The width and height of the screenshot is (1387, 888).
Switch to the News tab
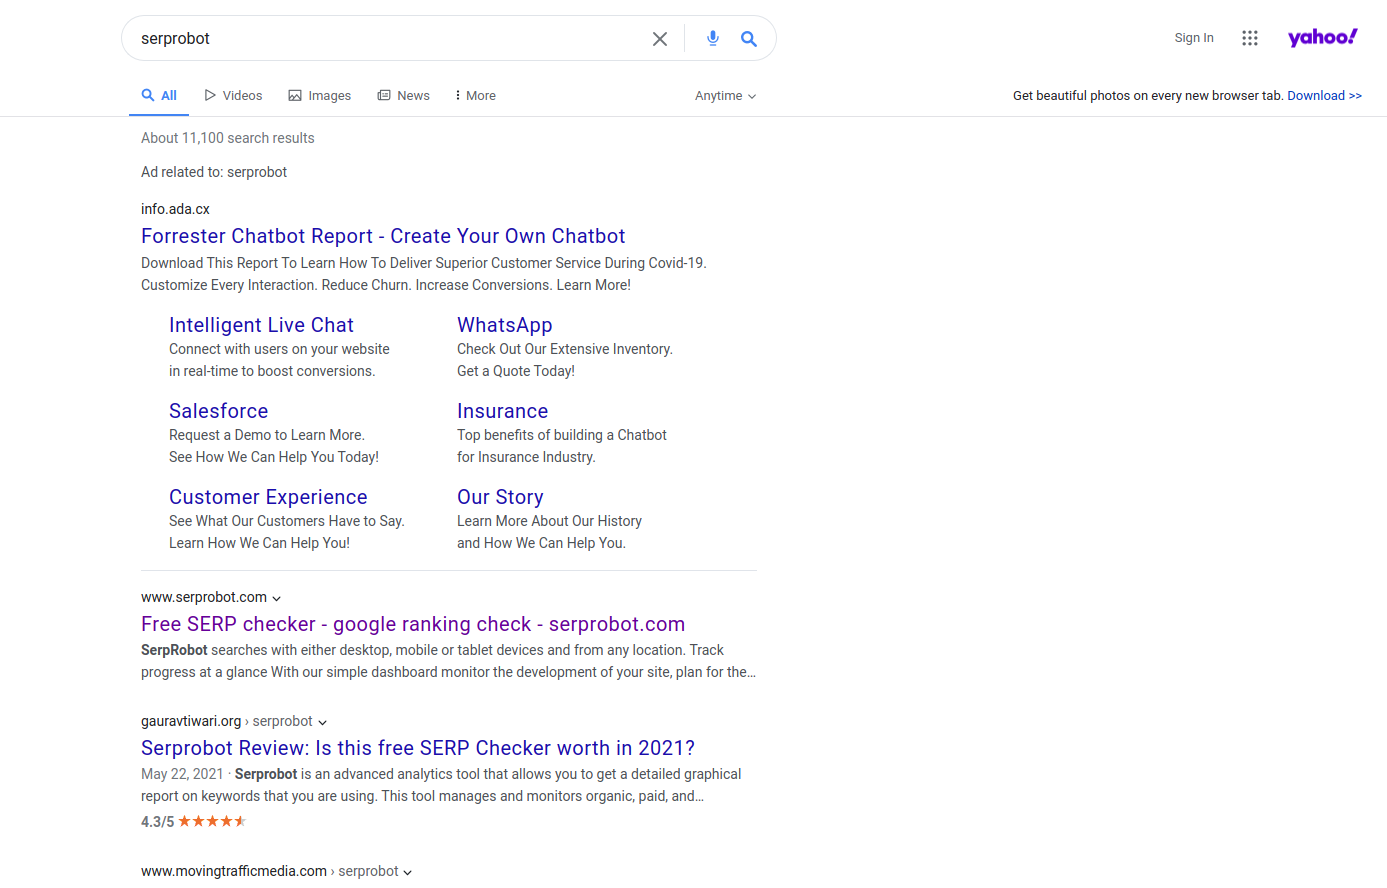(403, 96)
